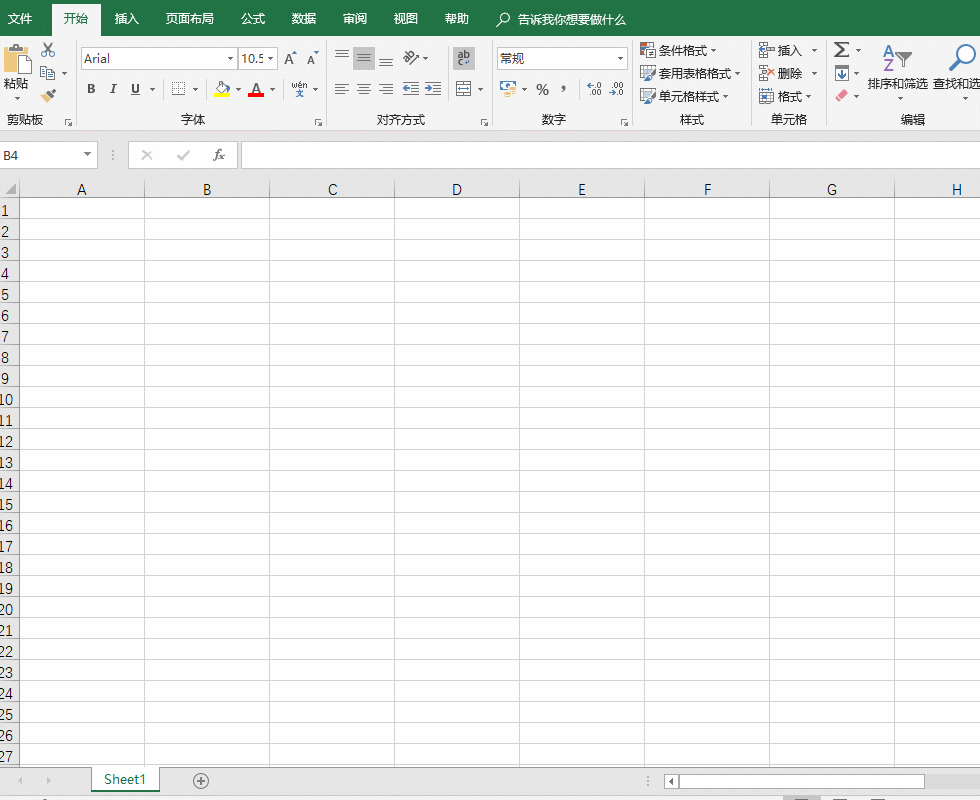Switch to 审阅 review tab

pyautogui.click(x=355, y=19)
